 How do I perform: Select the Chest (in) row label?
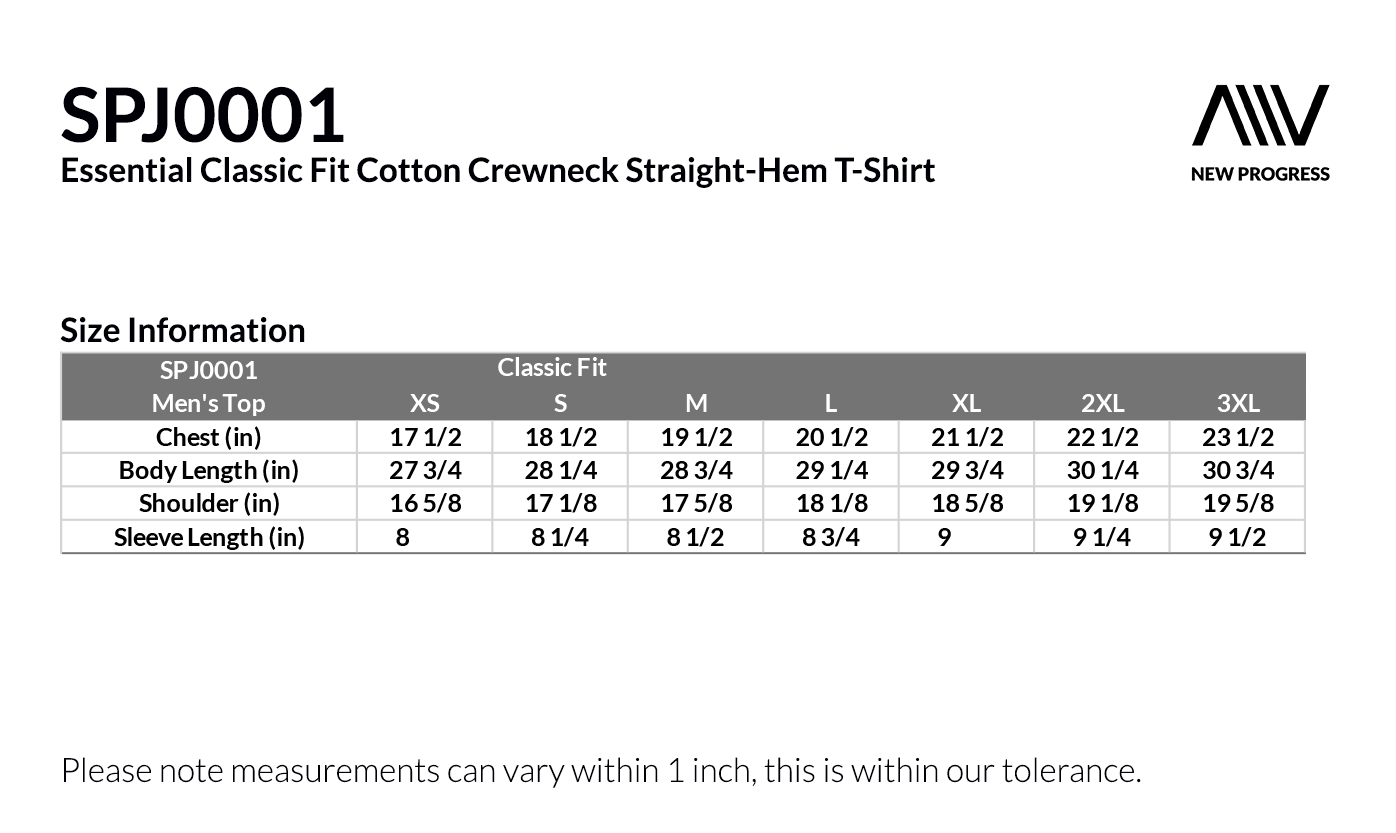coord(208,437)
